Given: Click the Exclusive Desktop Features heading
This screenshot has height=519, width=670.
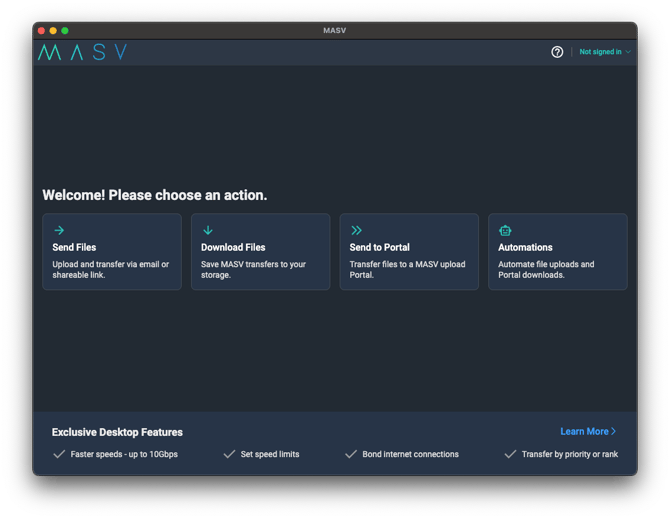Looking at the screenshot, I should click(x=117, y=432).
